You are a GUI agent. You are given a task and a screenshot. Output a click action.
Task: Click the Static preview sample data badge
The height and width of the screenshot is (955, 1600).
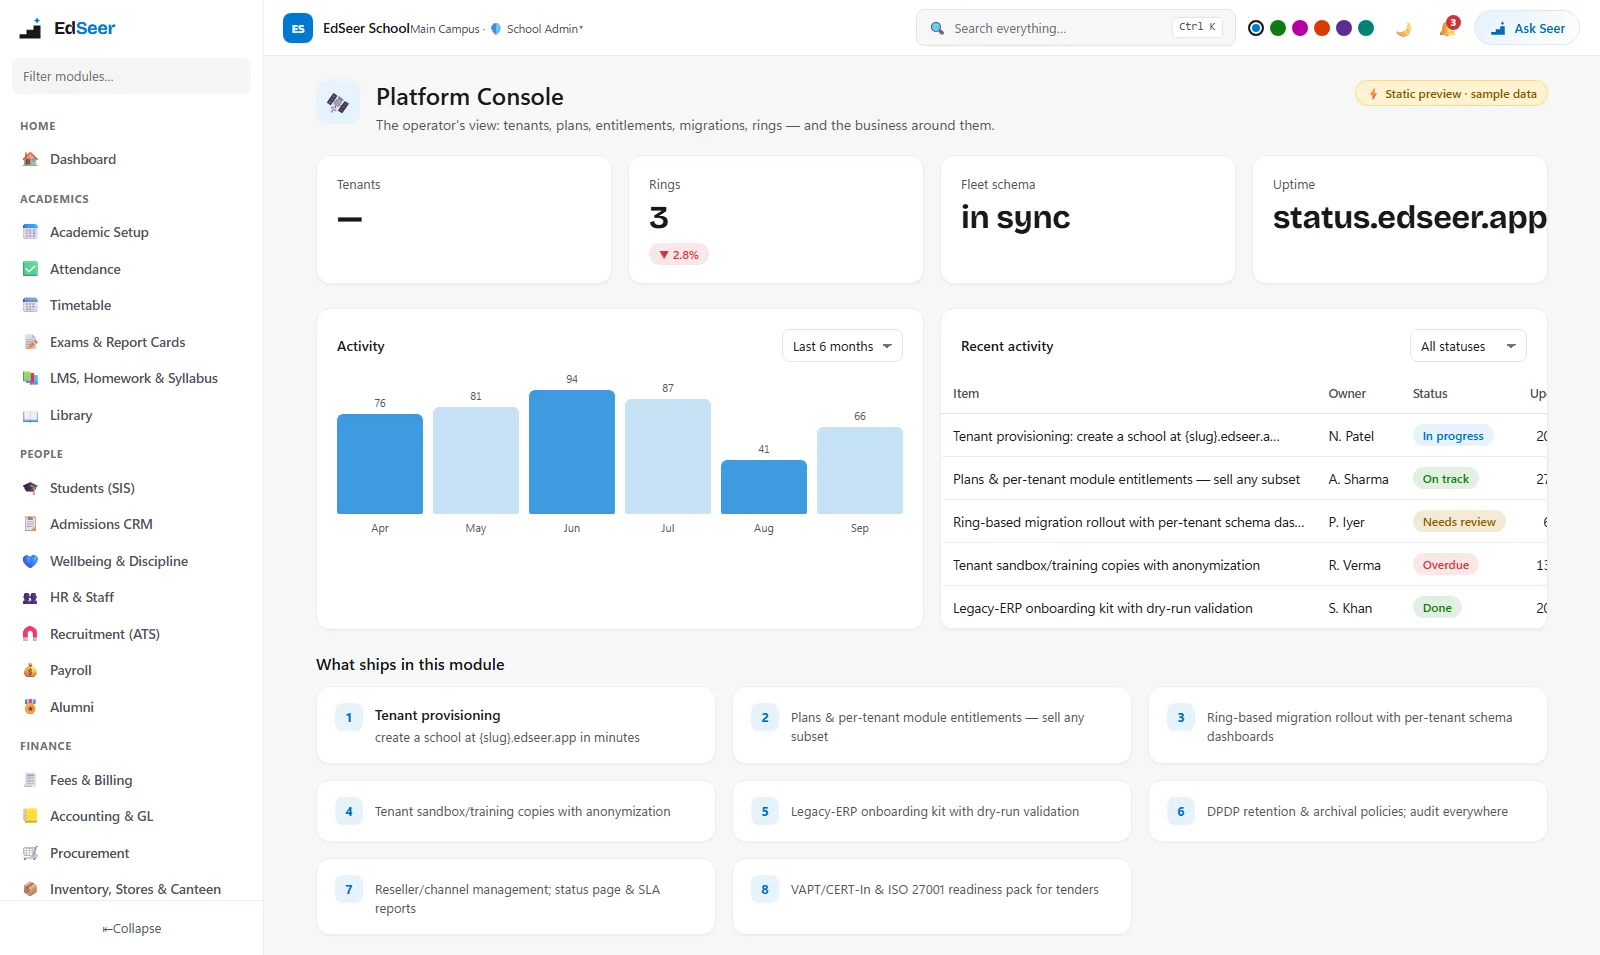[x=1451, y=94]
